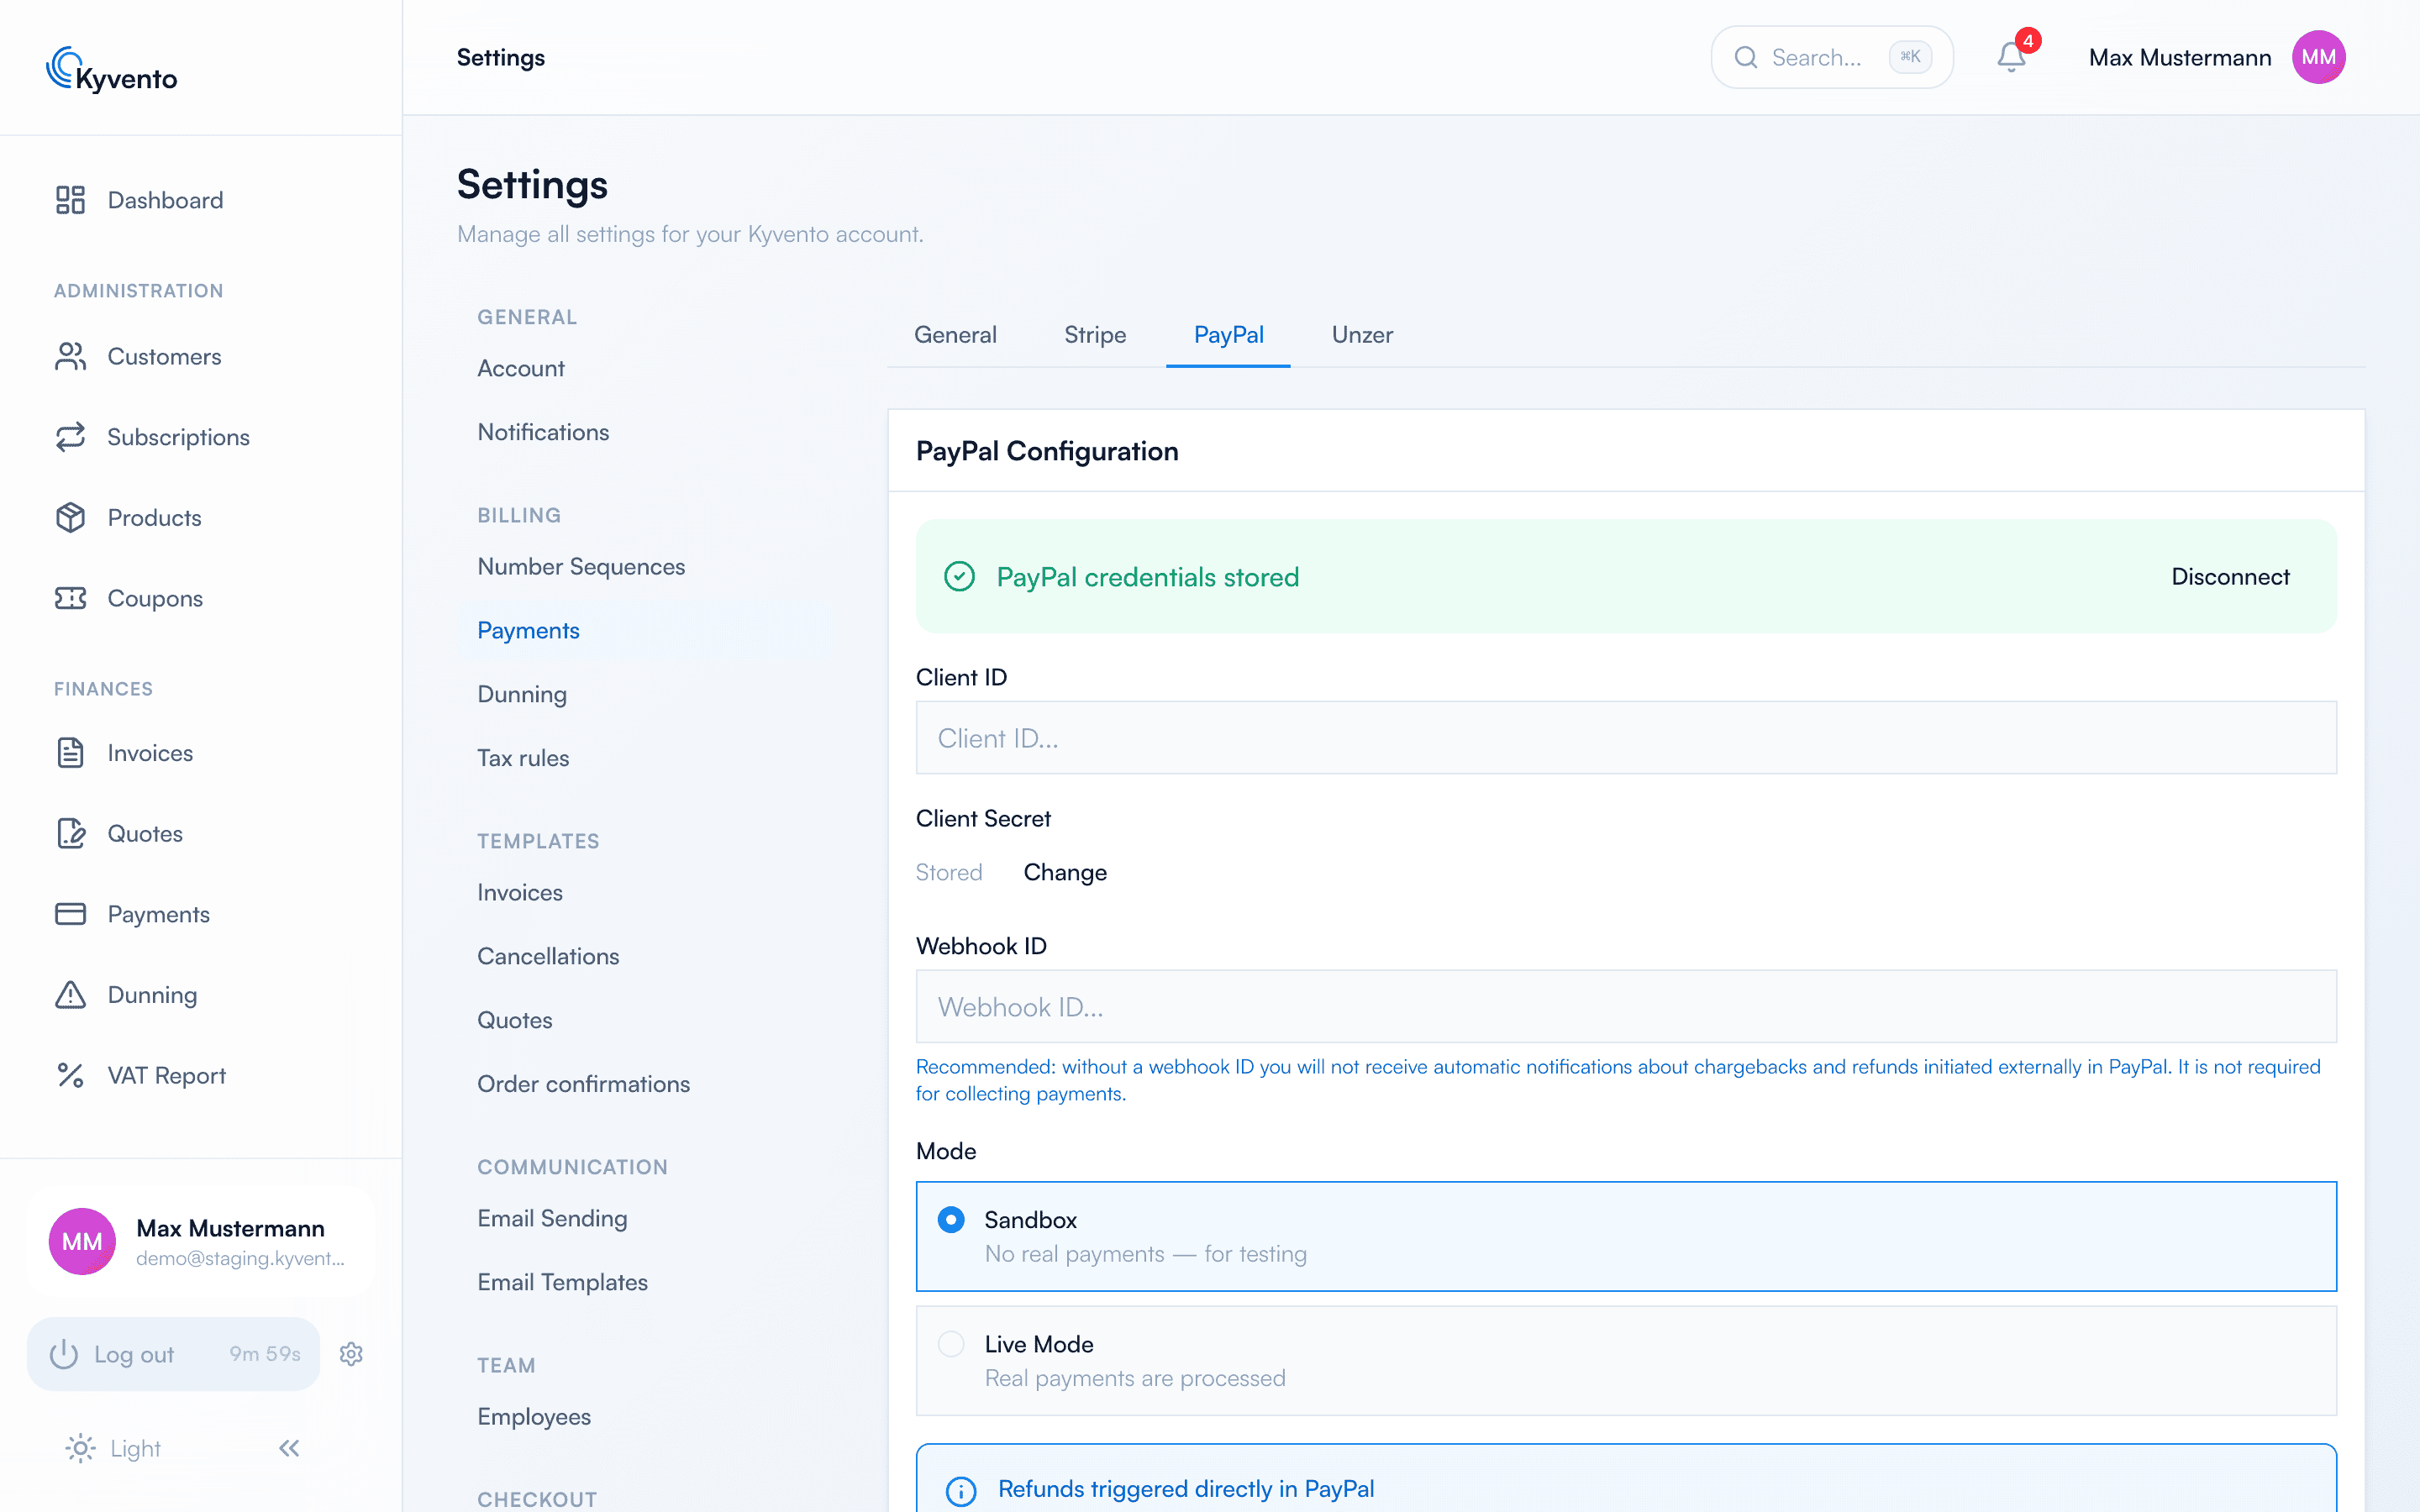Click the Log out button
The width and height of the screenshot is (2420, 1512).
[x=174, y=1354]
